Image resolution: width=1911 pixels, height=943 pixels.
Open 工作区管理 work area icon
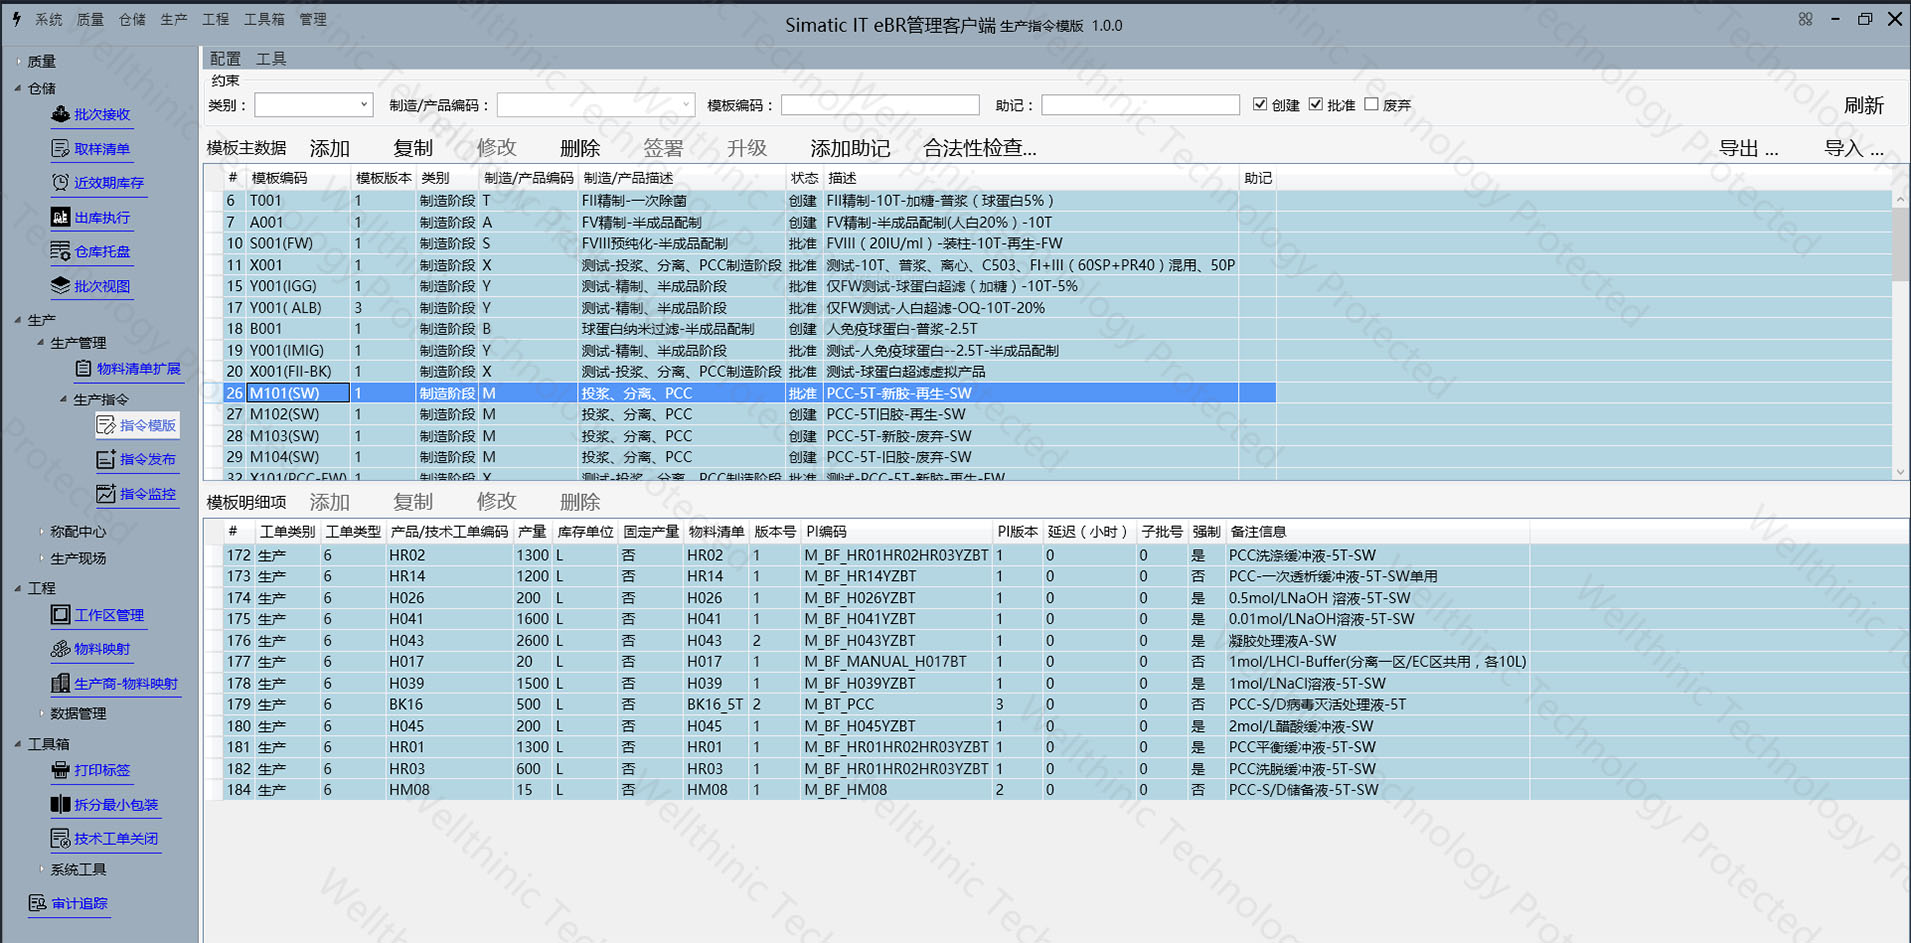60,615
